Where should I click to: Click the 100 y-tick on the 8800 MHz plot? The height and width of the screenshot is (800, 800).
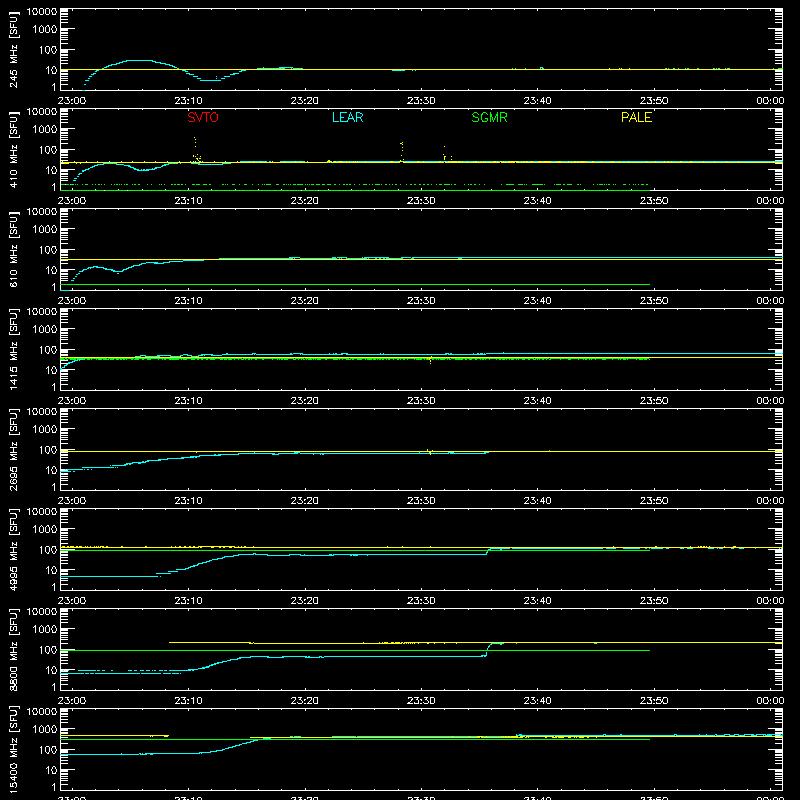tap(47, 650)
